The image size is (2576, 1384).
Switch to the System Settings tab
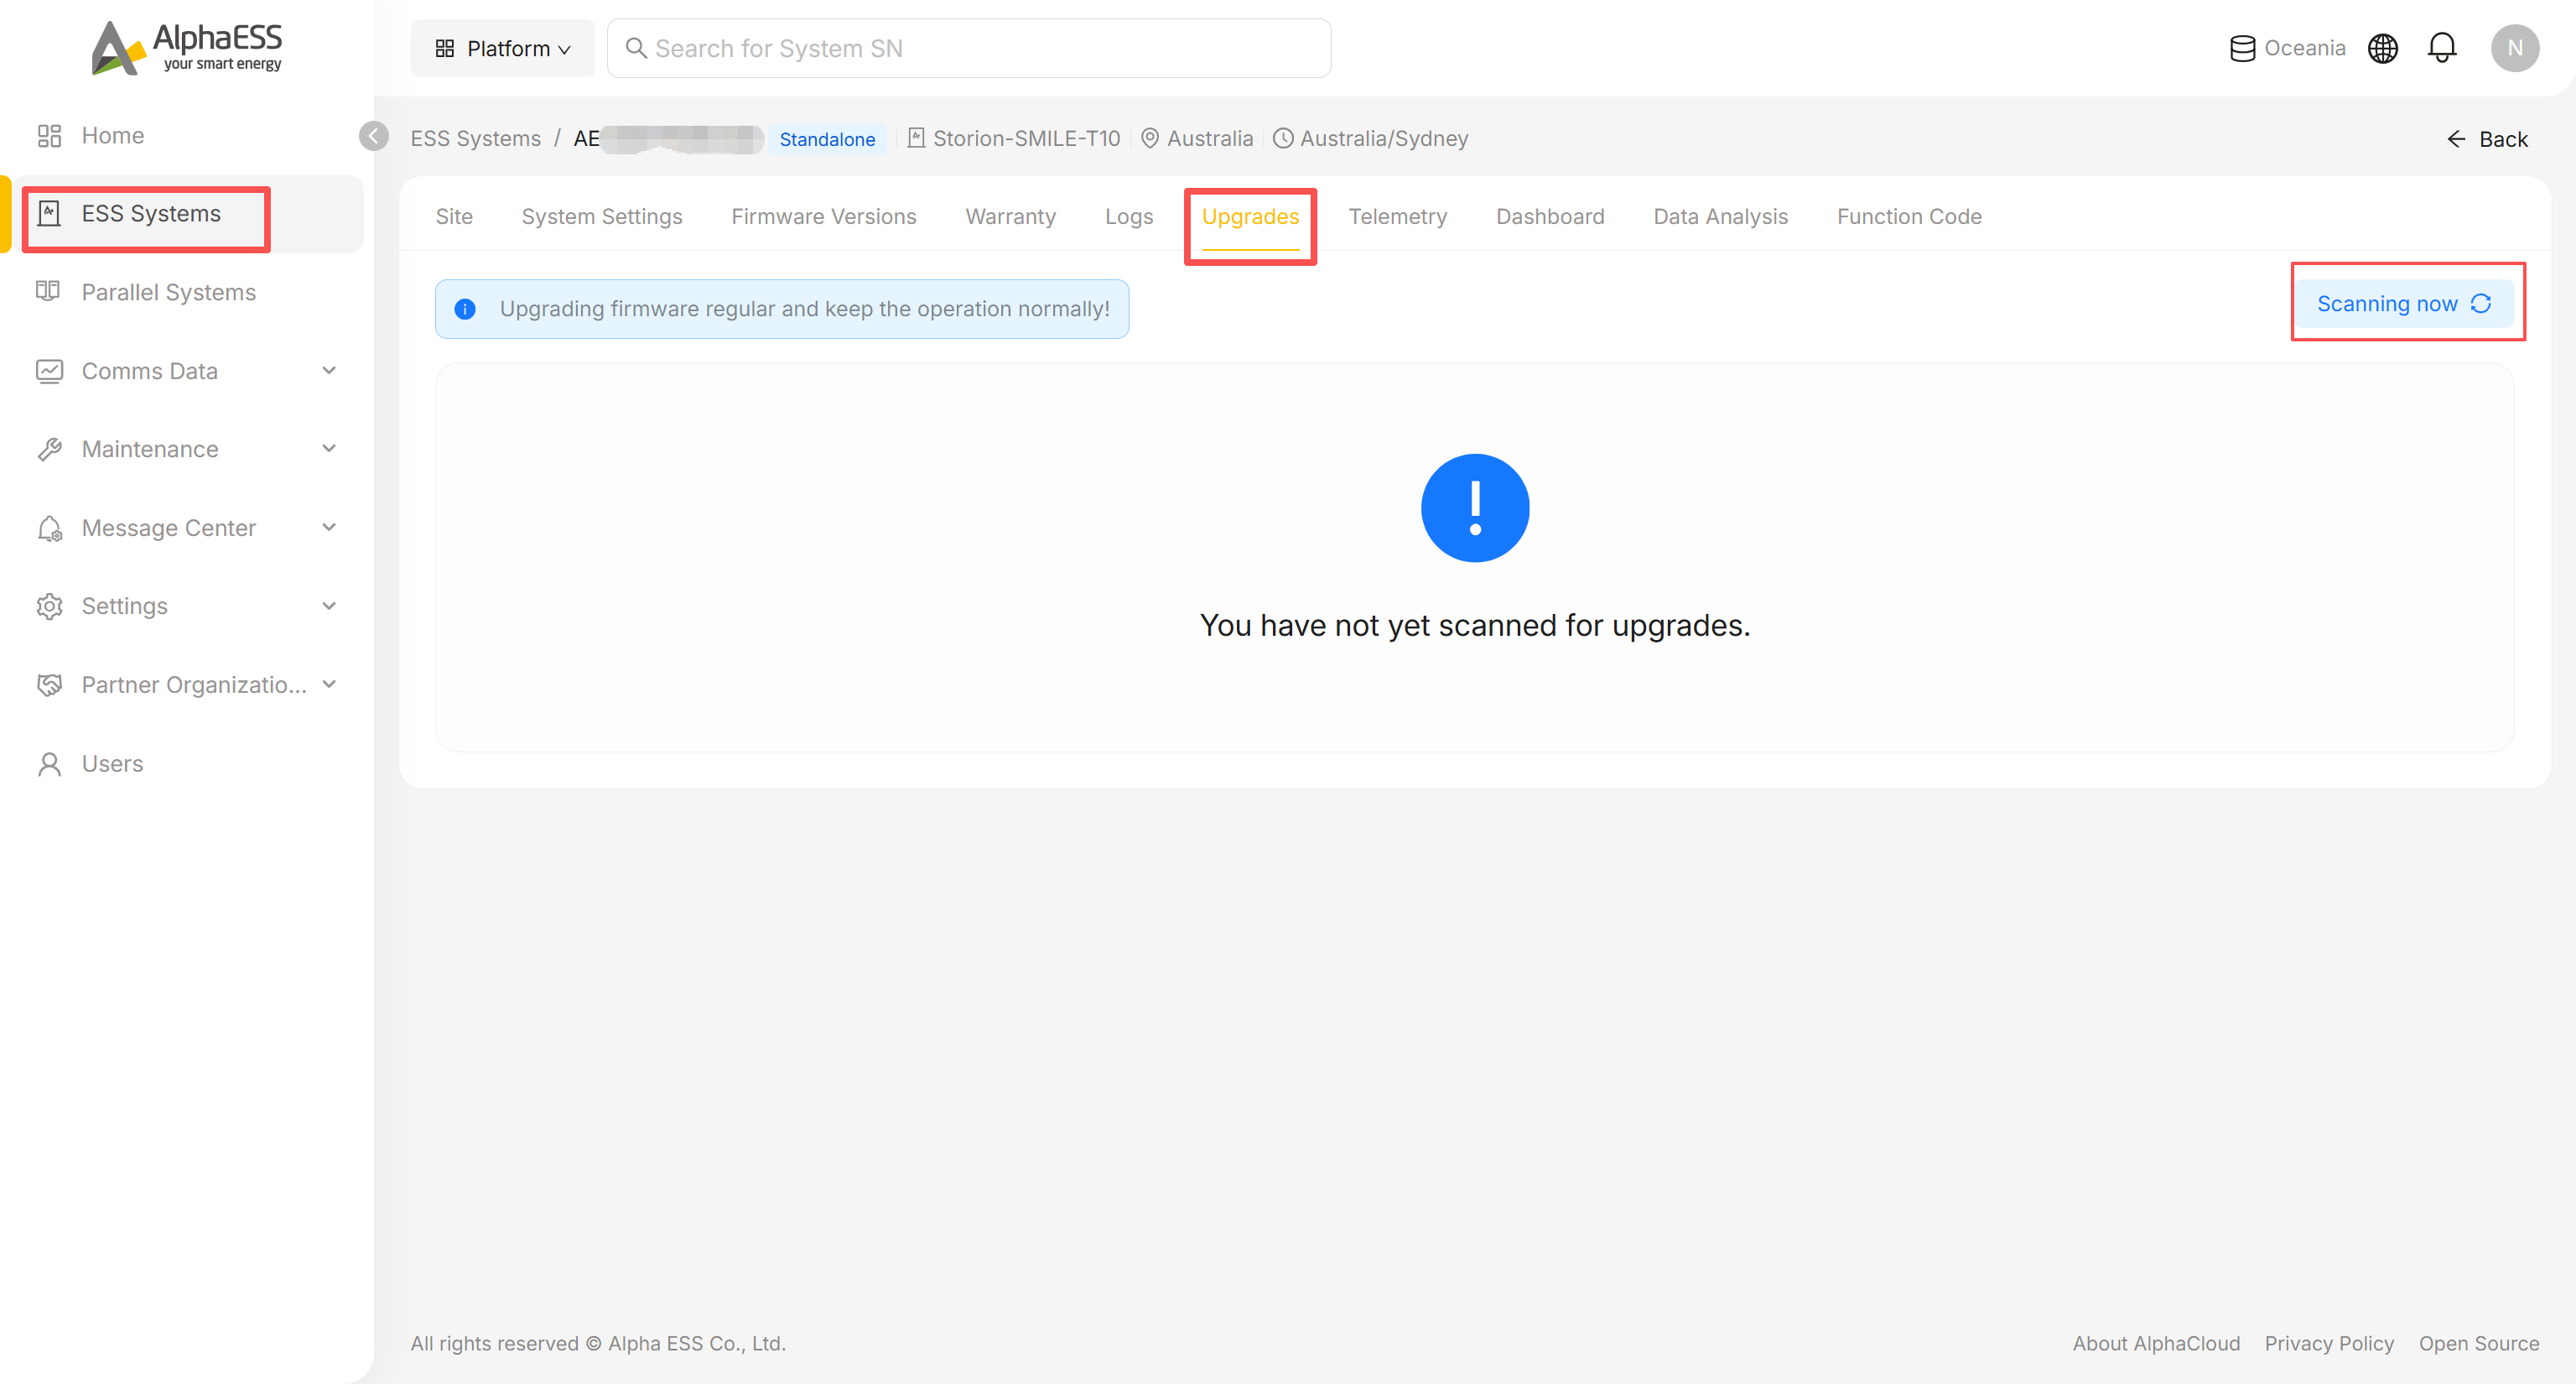pos(602,217)
